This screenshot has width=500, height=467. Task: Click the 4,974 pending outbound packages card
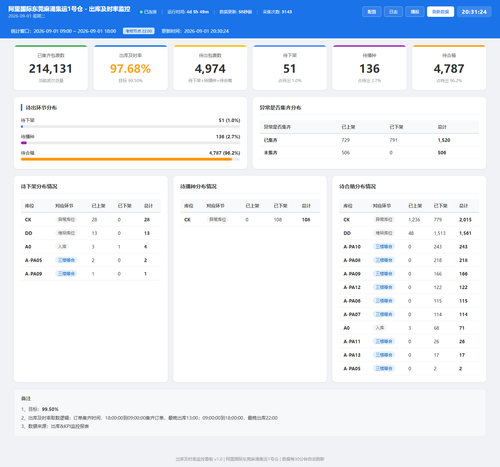pyautogui.click(x=210, y=68)
